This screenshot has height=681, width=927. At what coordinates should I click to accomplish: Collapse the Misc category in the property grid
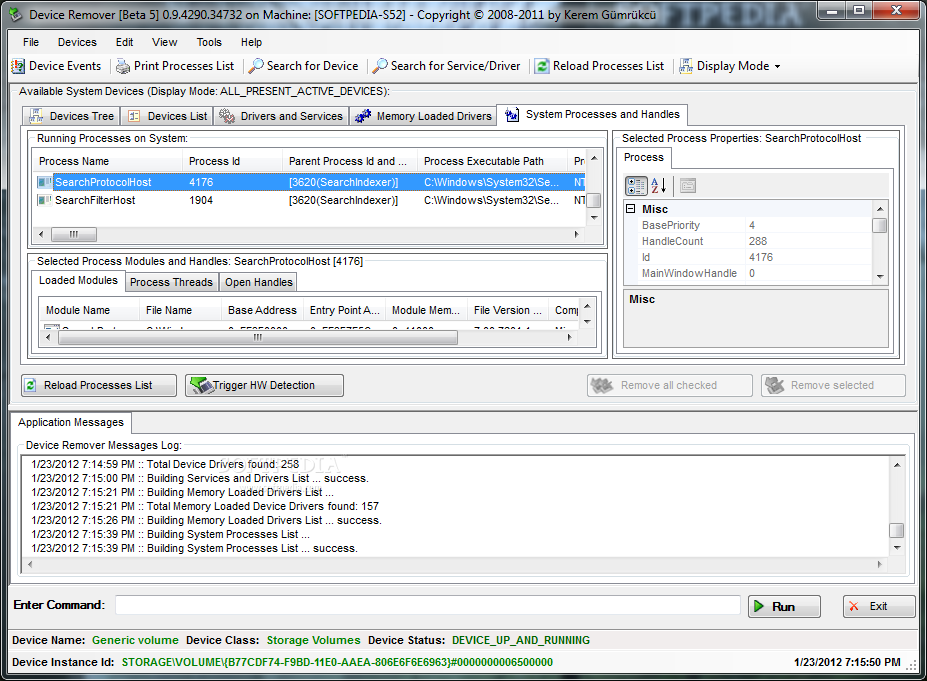pyautogui.click(x=630, y=209)
